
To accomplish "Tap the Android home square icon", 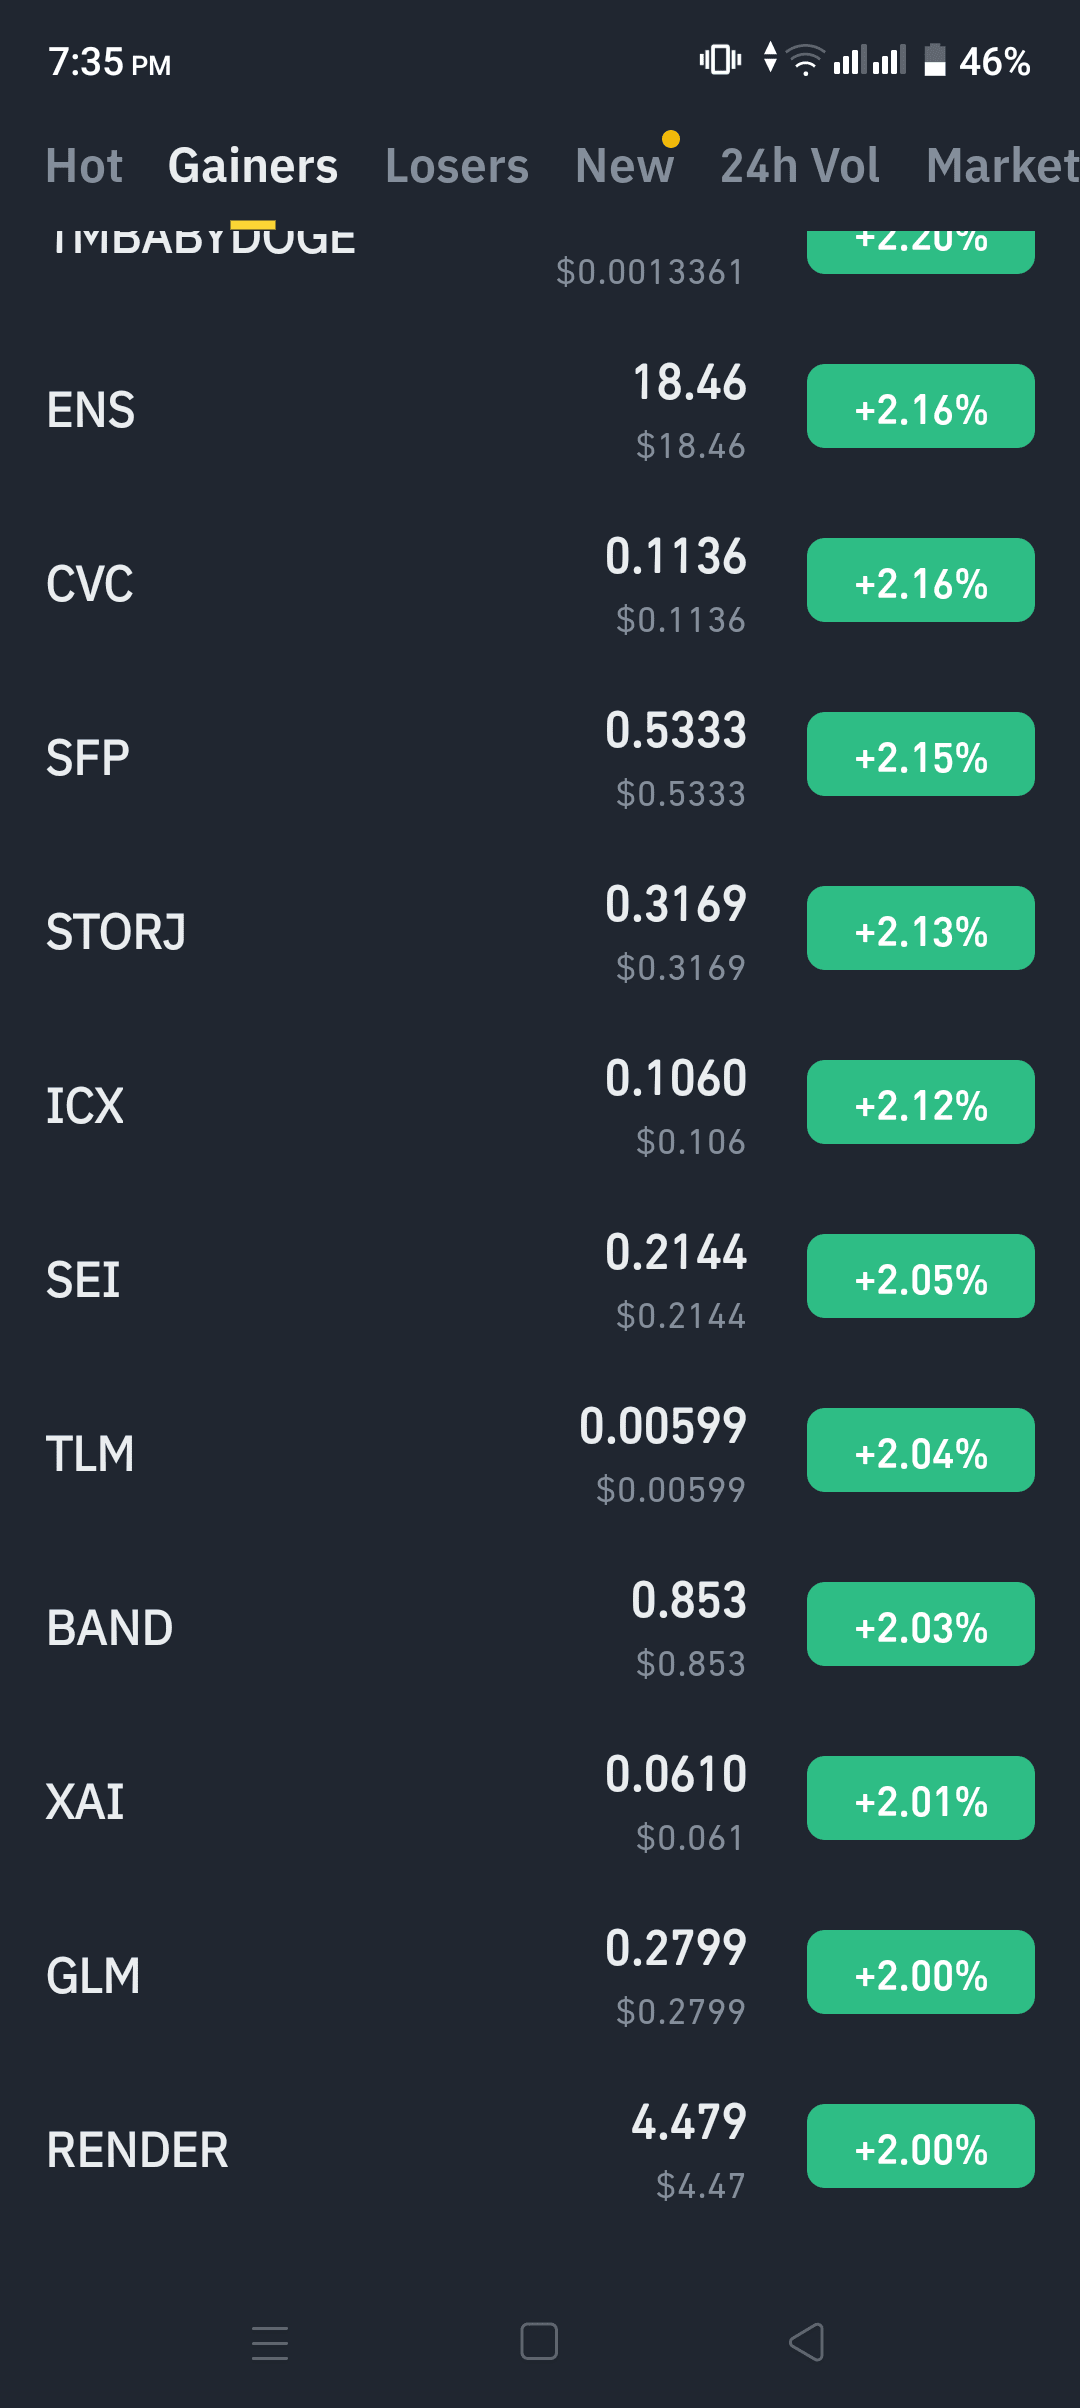I will [539, 2342].
